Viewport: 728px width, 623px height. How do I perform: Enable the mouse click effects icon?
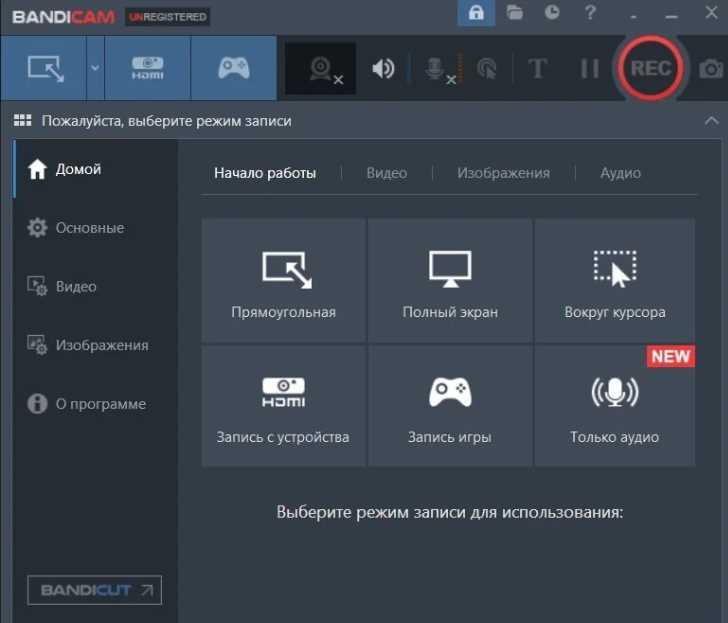pyautogui.click(x=487, y=69)
